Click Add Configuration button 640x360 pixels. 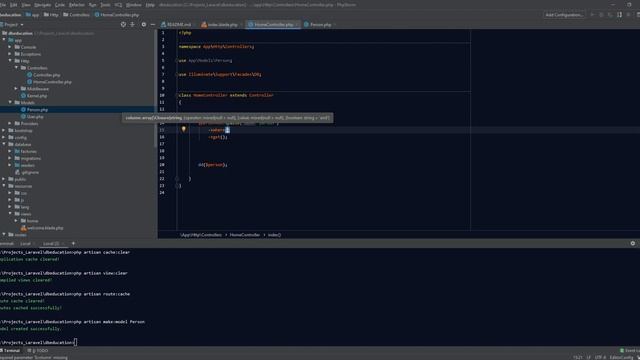point(564,15)
